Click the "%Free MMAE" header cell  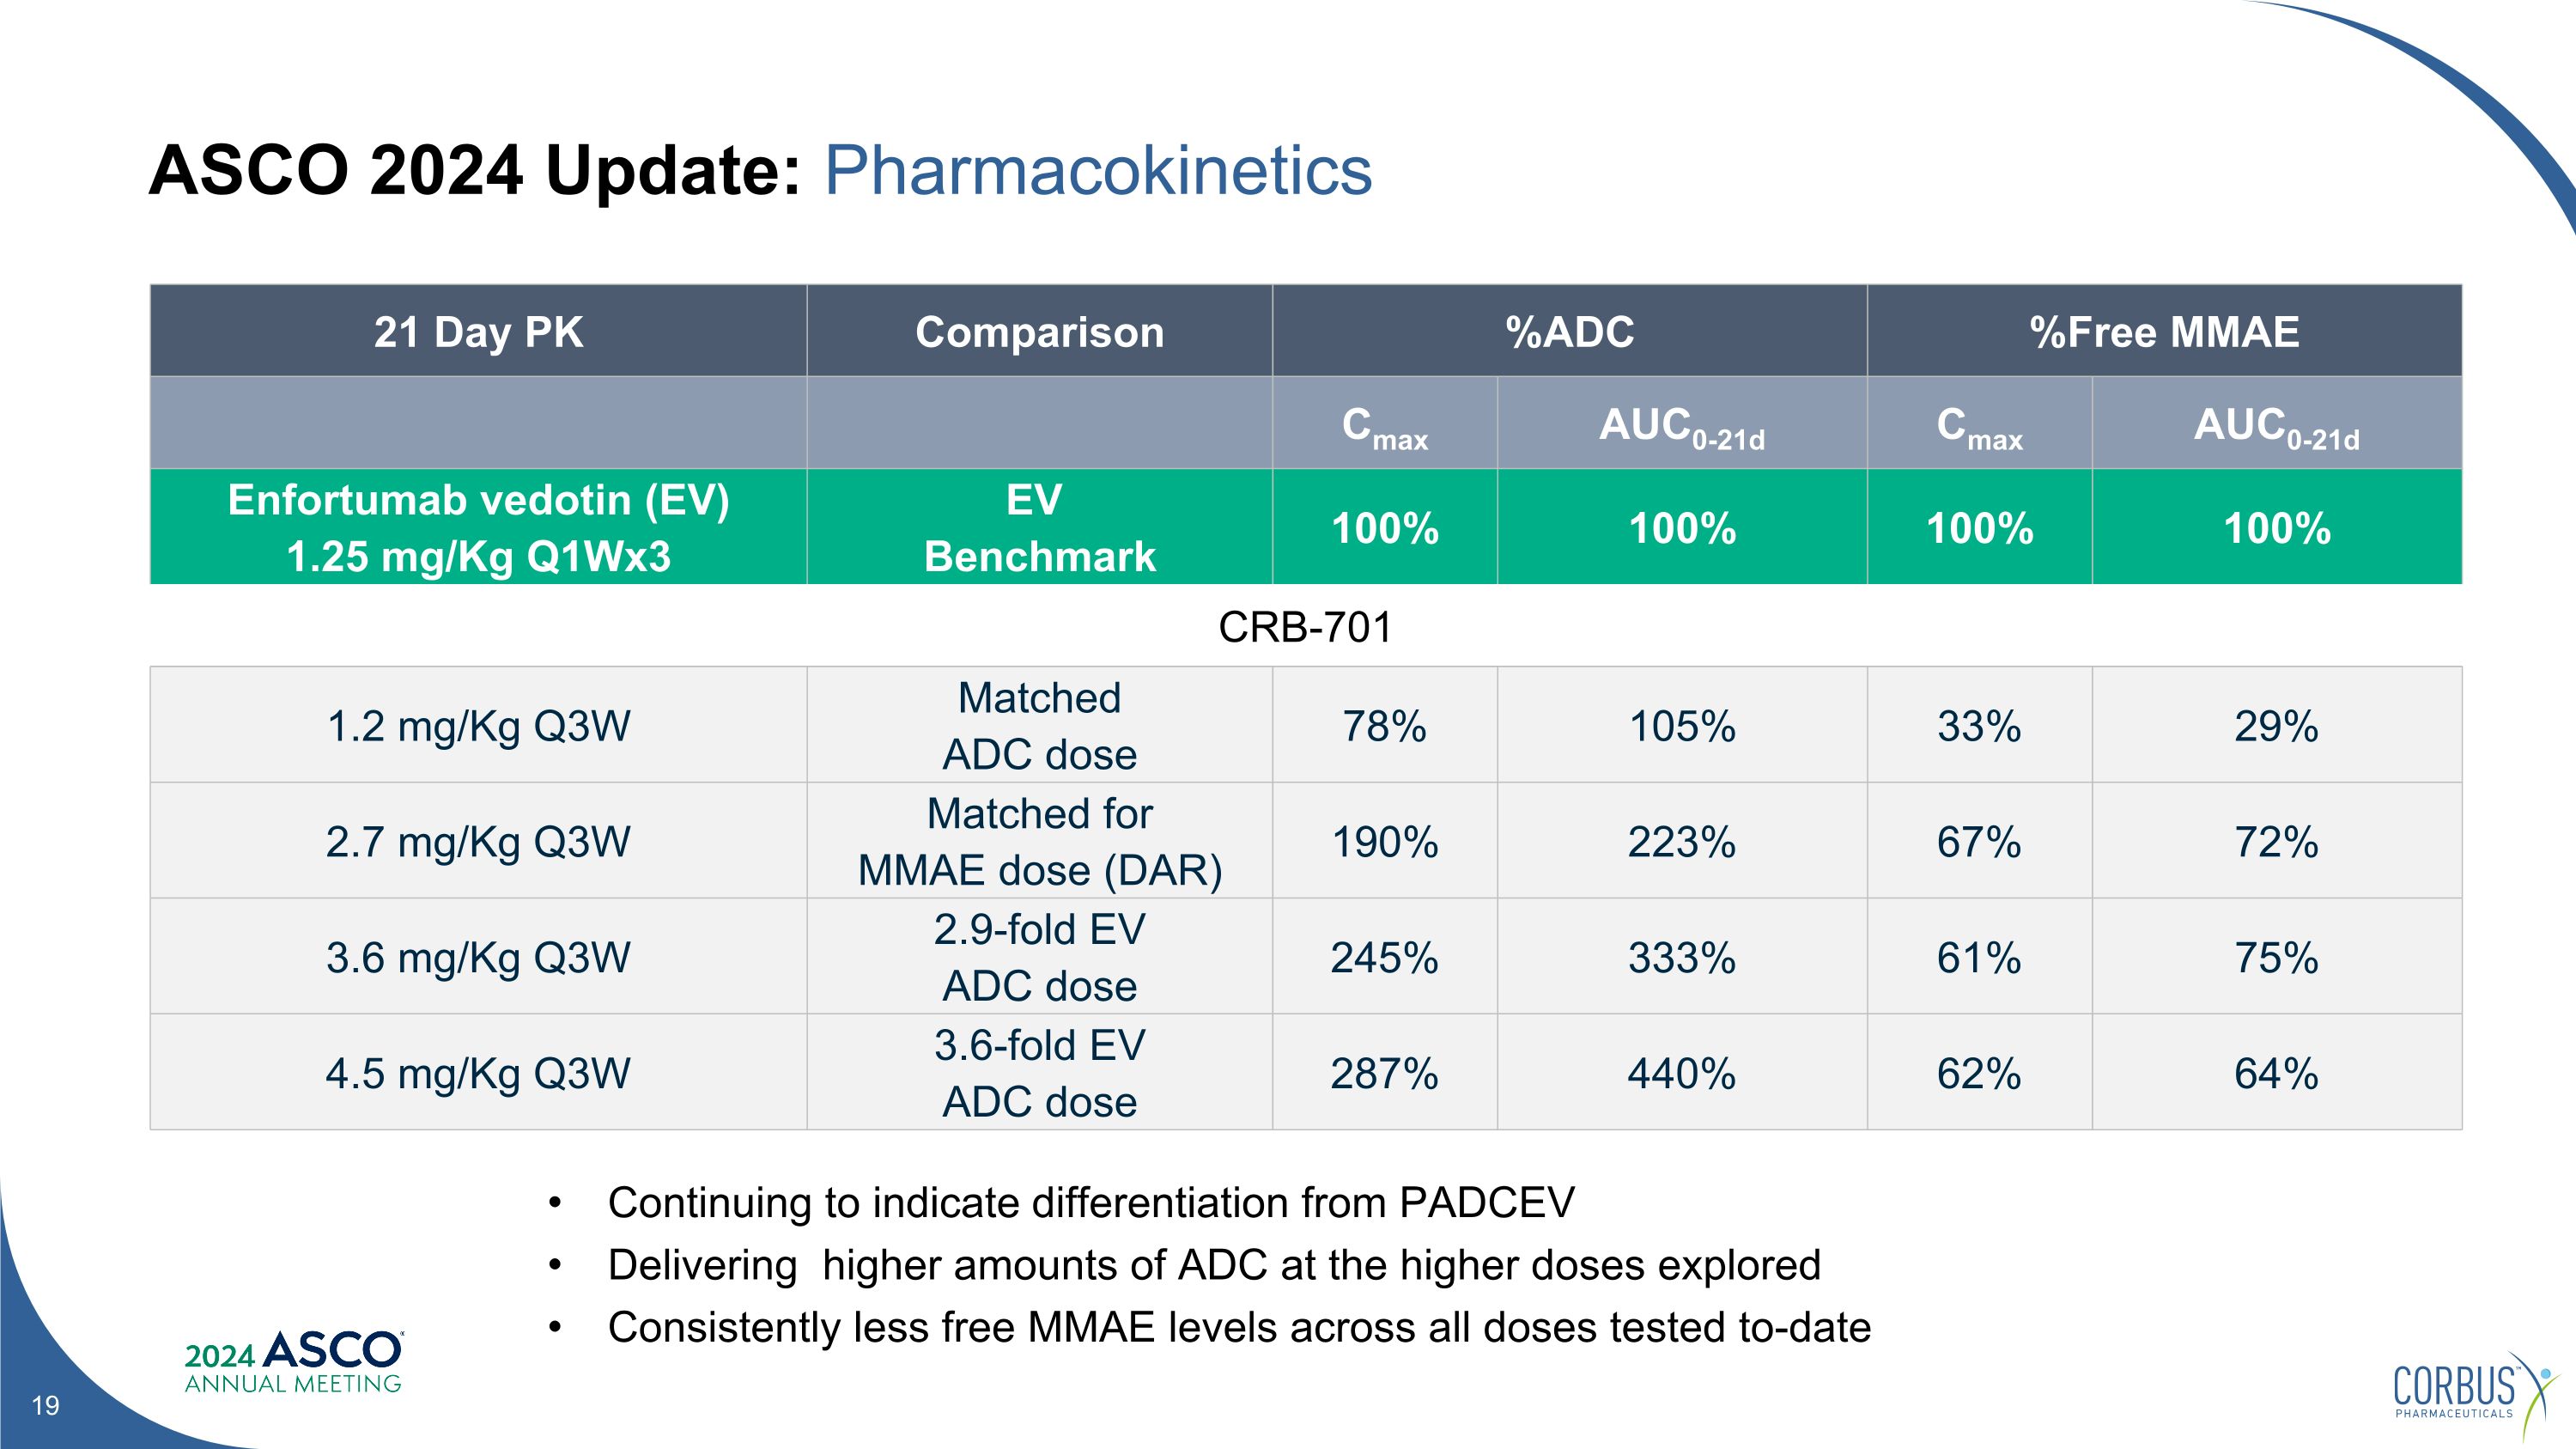pyautogui.click(x=2164, y=332)
